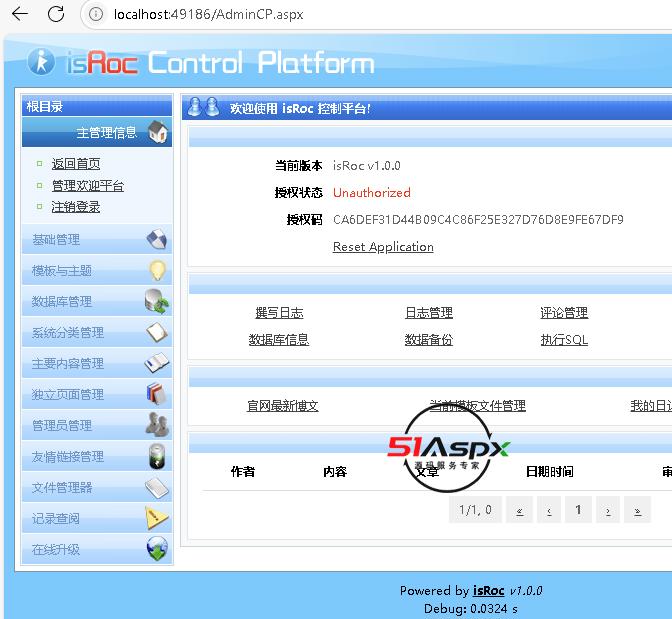Open 管理员管理 section

[x=97, y=425]
